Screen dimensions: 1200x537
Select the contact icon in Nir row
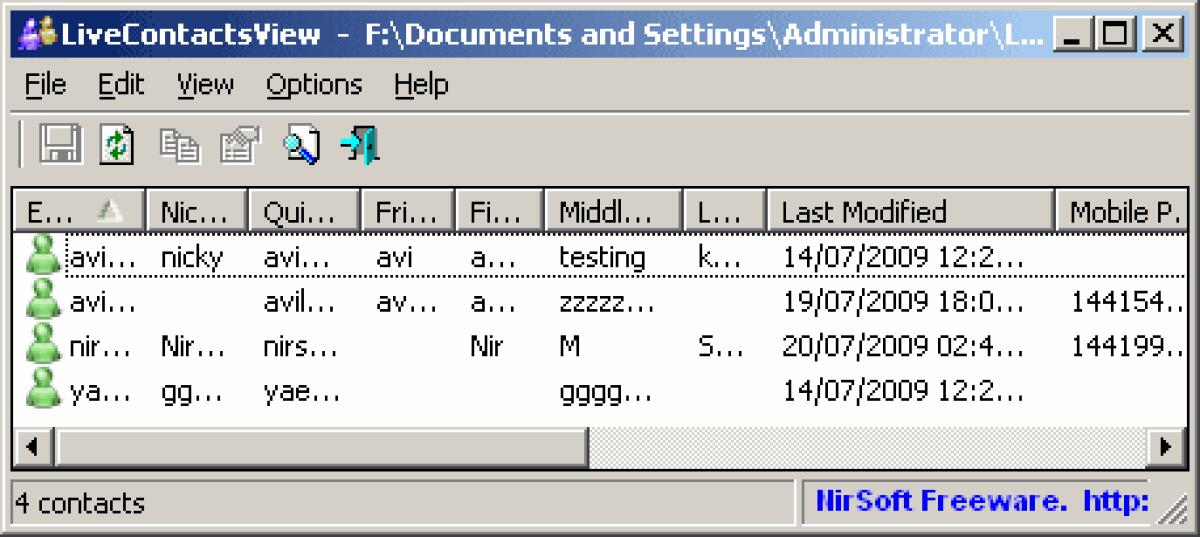pos(43,346)
